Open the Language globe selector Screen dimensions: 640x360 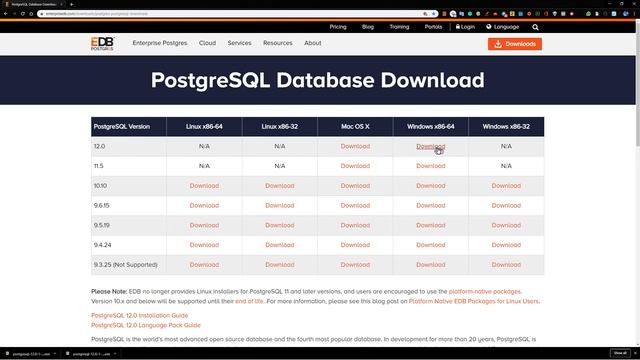(x=502, y=27)
